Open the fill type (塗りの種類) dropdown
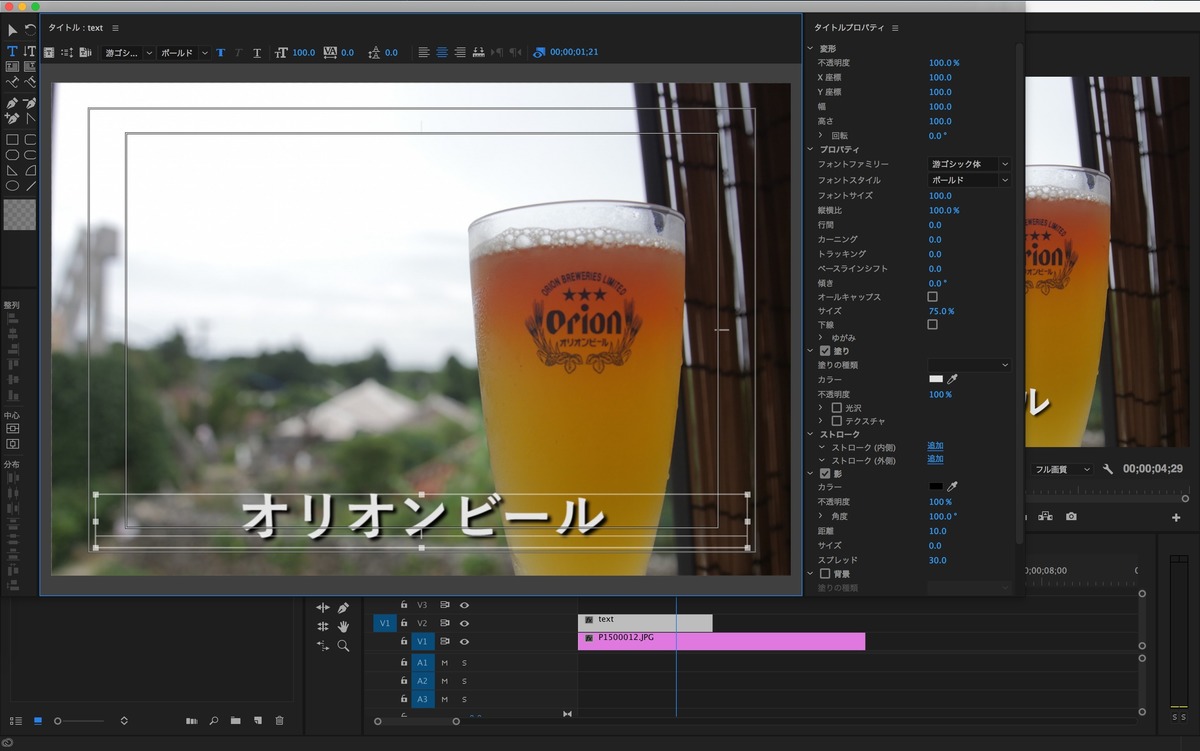This screenshot has height=751, width=1200. [969, 365]
